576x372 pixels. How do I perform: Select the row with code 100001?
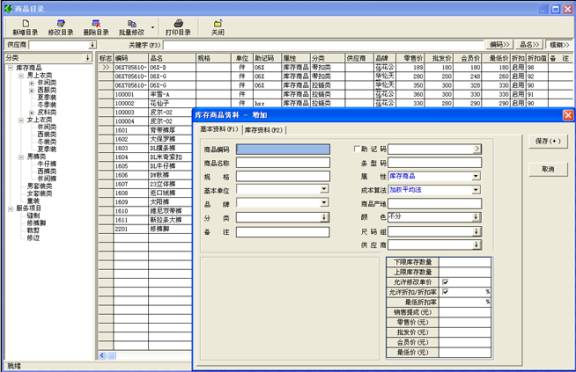pyautogui.click(x=334, y=94)
